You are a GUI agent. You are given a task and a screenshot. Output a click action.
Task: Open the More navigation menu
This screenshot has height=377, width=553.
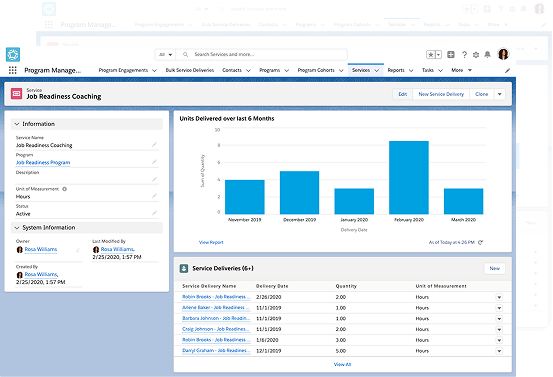pyautogui.click(x=461, y=70)
